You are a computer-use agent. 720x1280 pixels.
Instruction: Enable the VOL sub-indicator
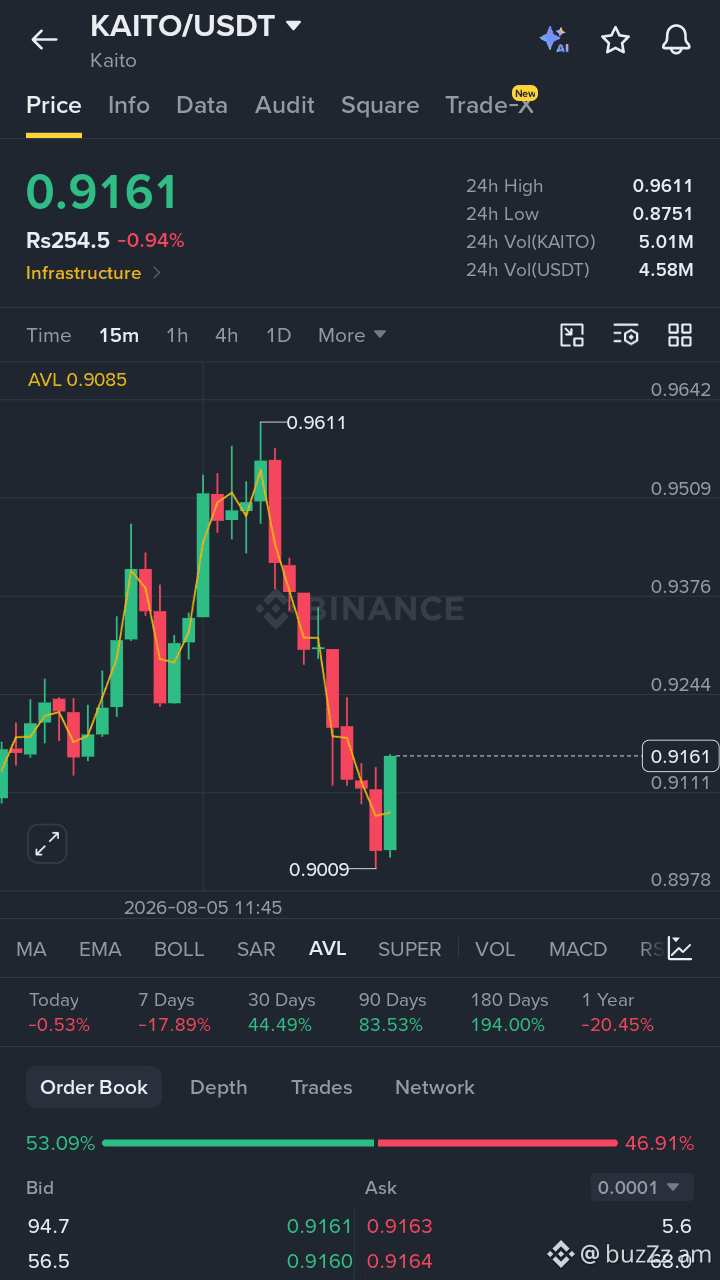coord(495,949)
